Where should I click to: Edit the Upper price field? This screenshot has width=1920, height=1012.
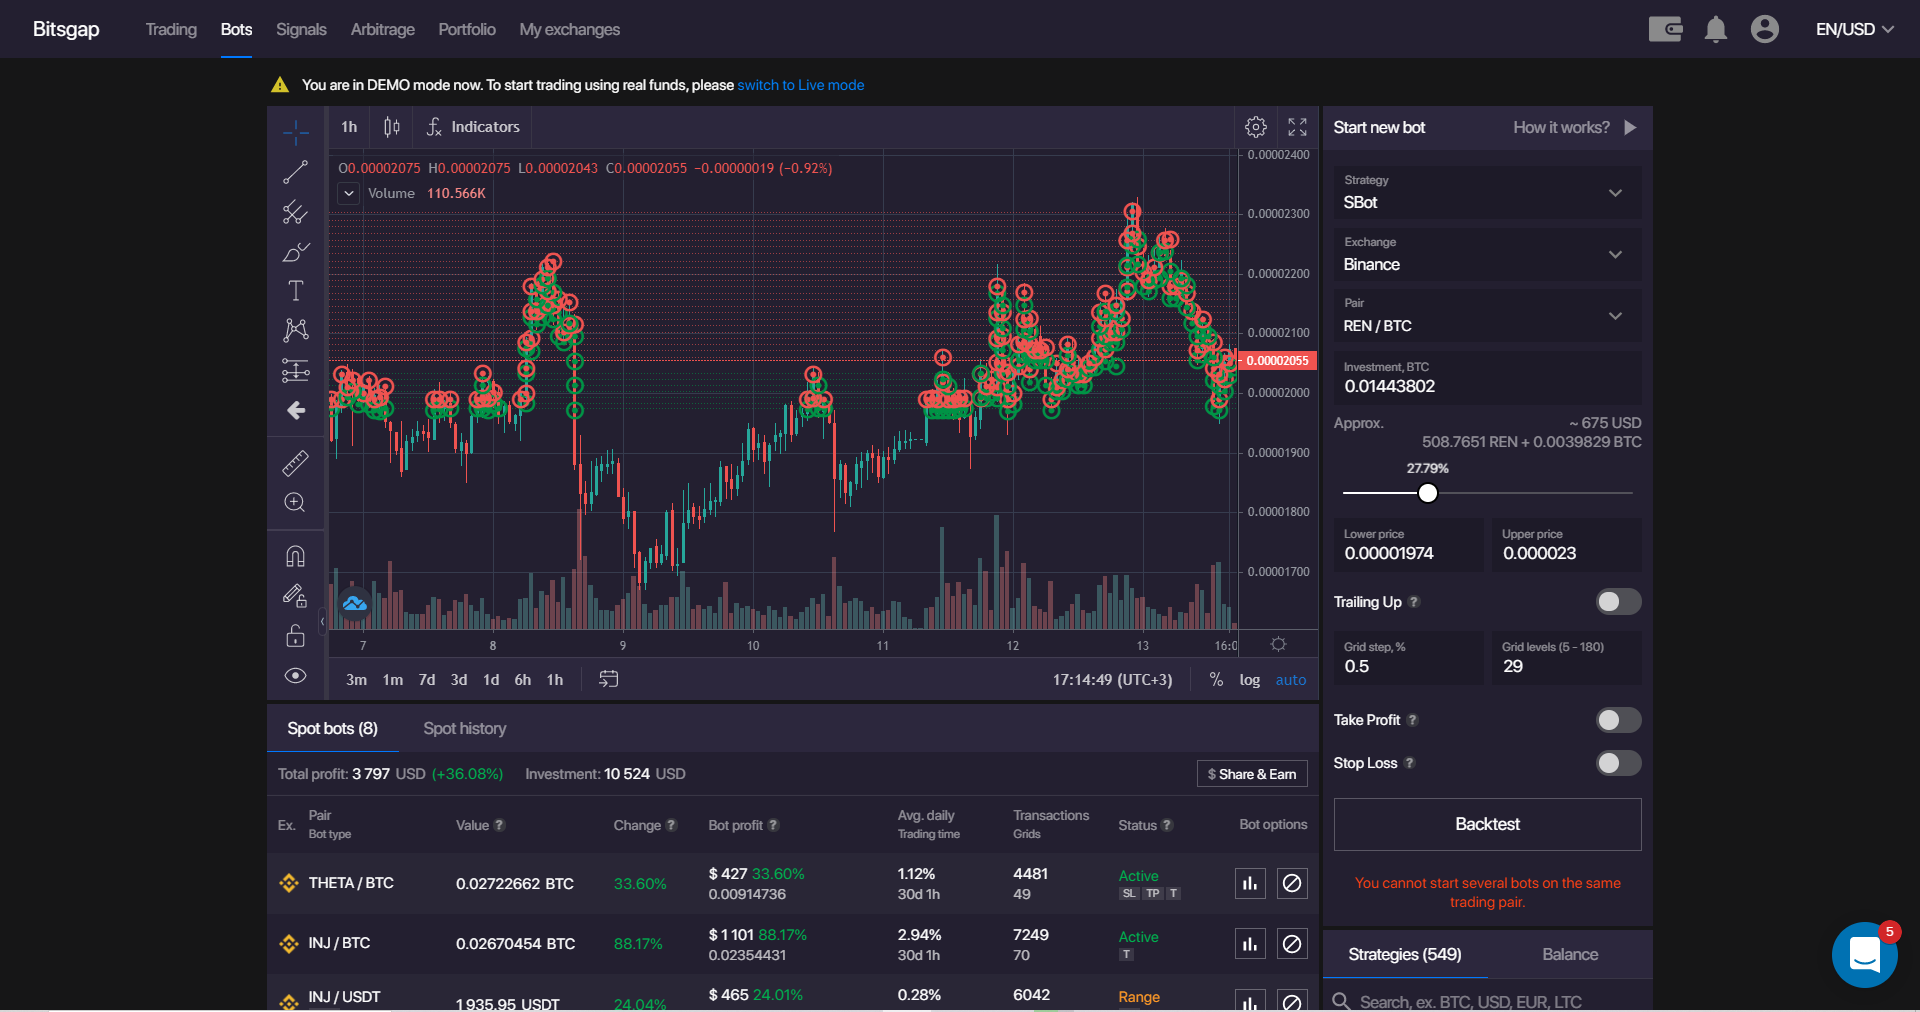point(1567,545)
